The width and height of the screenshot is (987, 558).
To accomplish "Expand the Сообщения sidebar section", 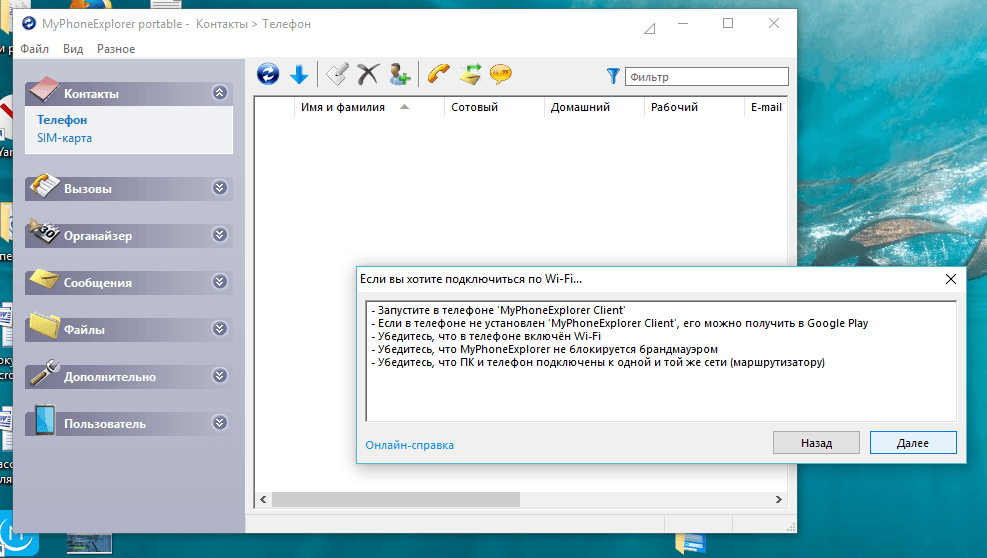I will tap(220, 282).
